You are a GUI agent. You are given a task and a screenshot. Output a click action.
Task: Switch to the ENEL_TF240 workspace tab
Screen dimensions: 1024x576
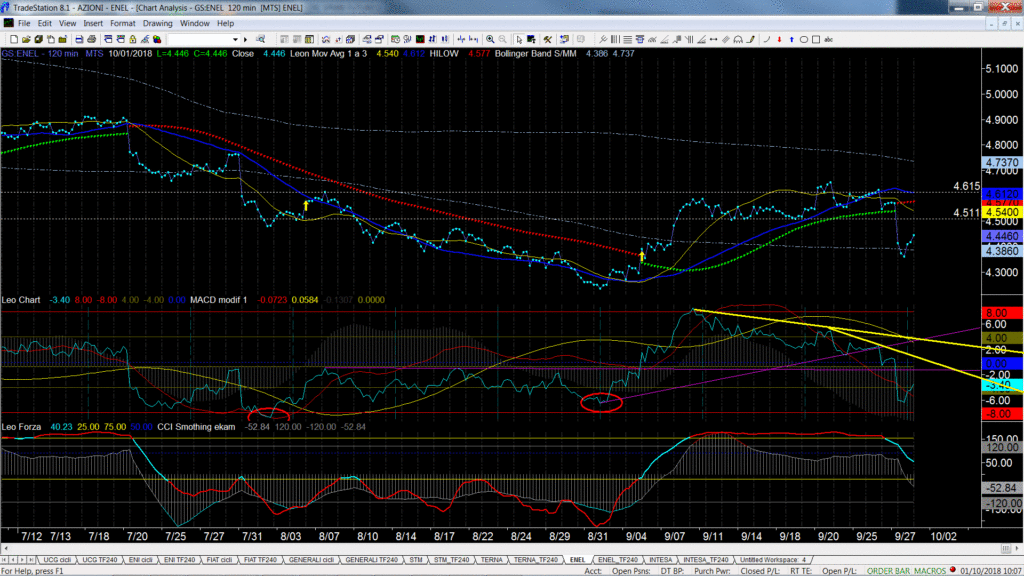tap(618, 560)
